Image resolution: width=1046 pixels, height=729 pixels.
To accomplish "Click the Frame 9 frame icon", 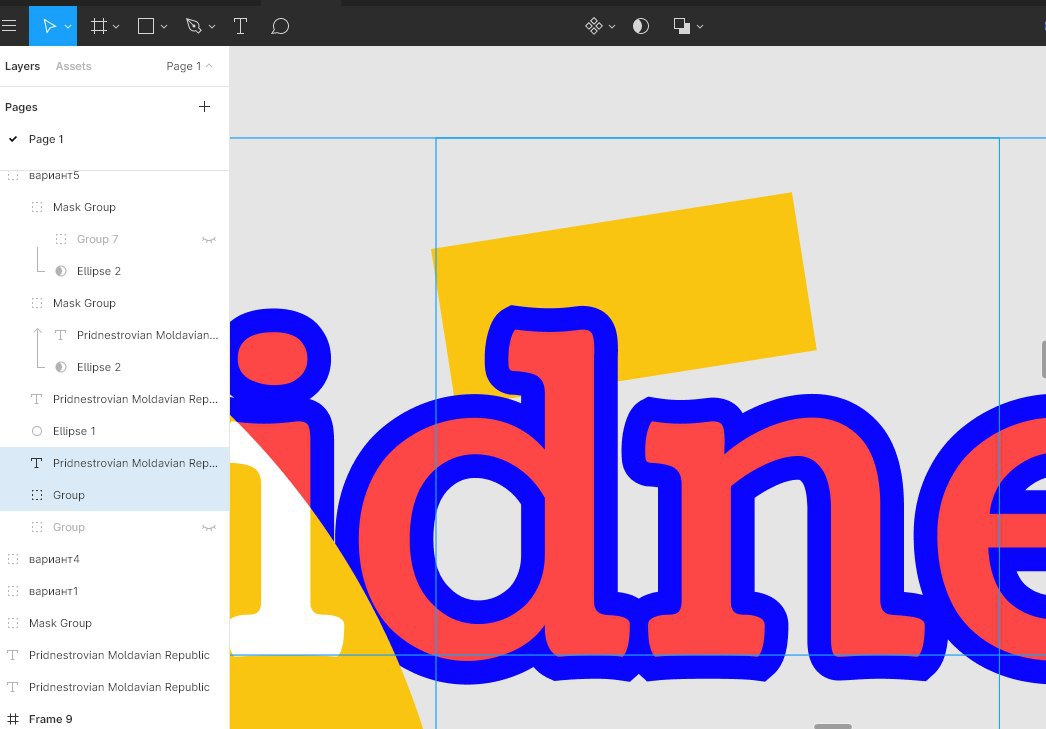I will pyautogui.click(x=13, y=719).
